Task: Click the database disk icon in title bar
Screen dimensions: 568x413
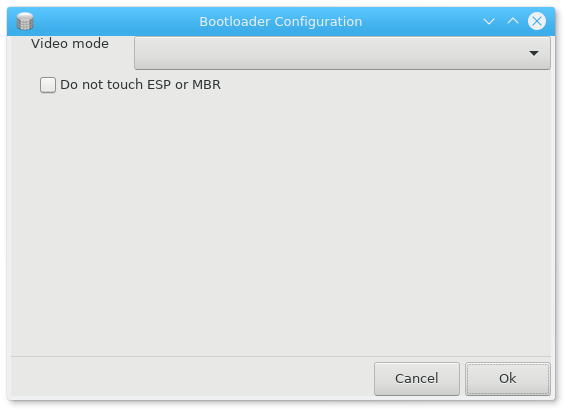Action: coord(25,21)
